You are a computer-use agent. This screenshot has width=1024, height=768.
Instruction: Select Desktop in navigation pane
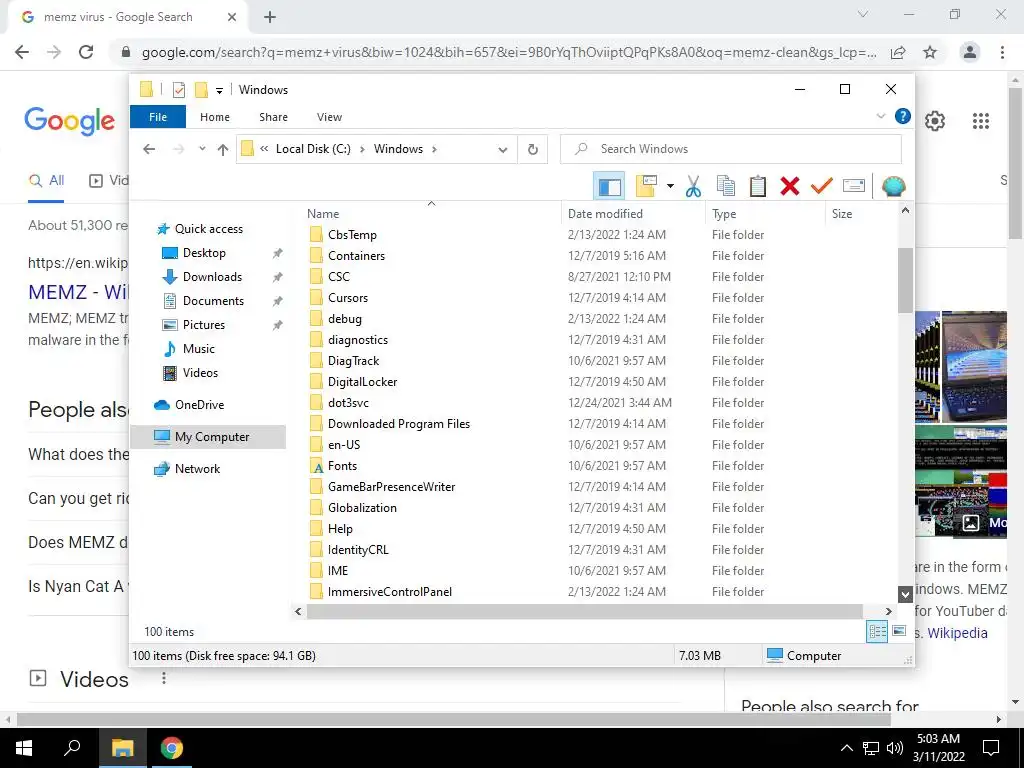coord(204,253)
